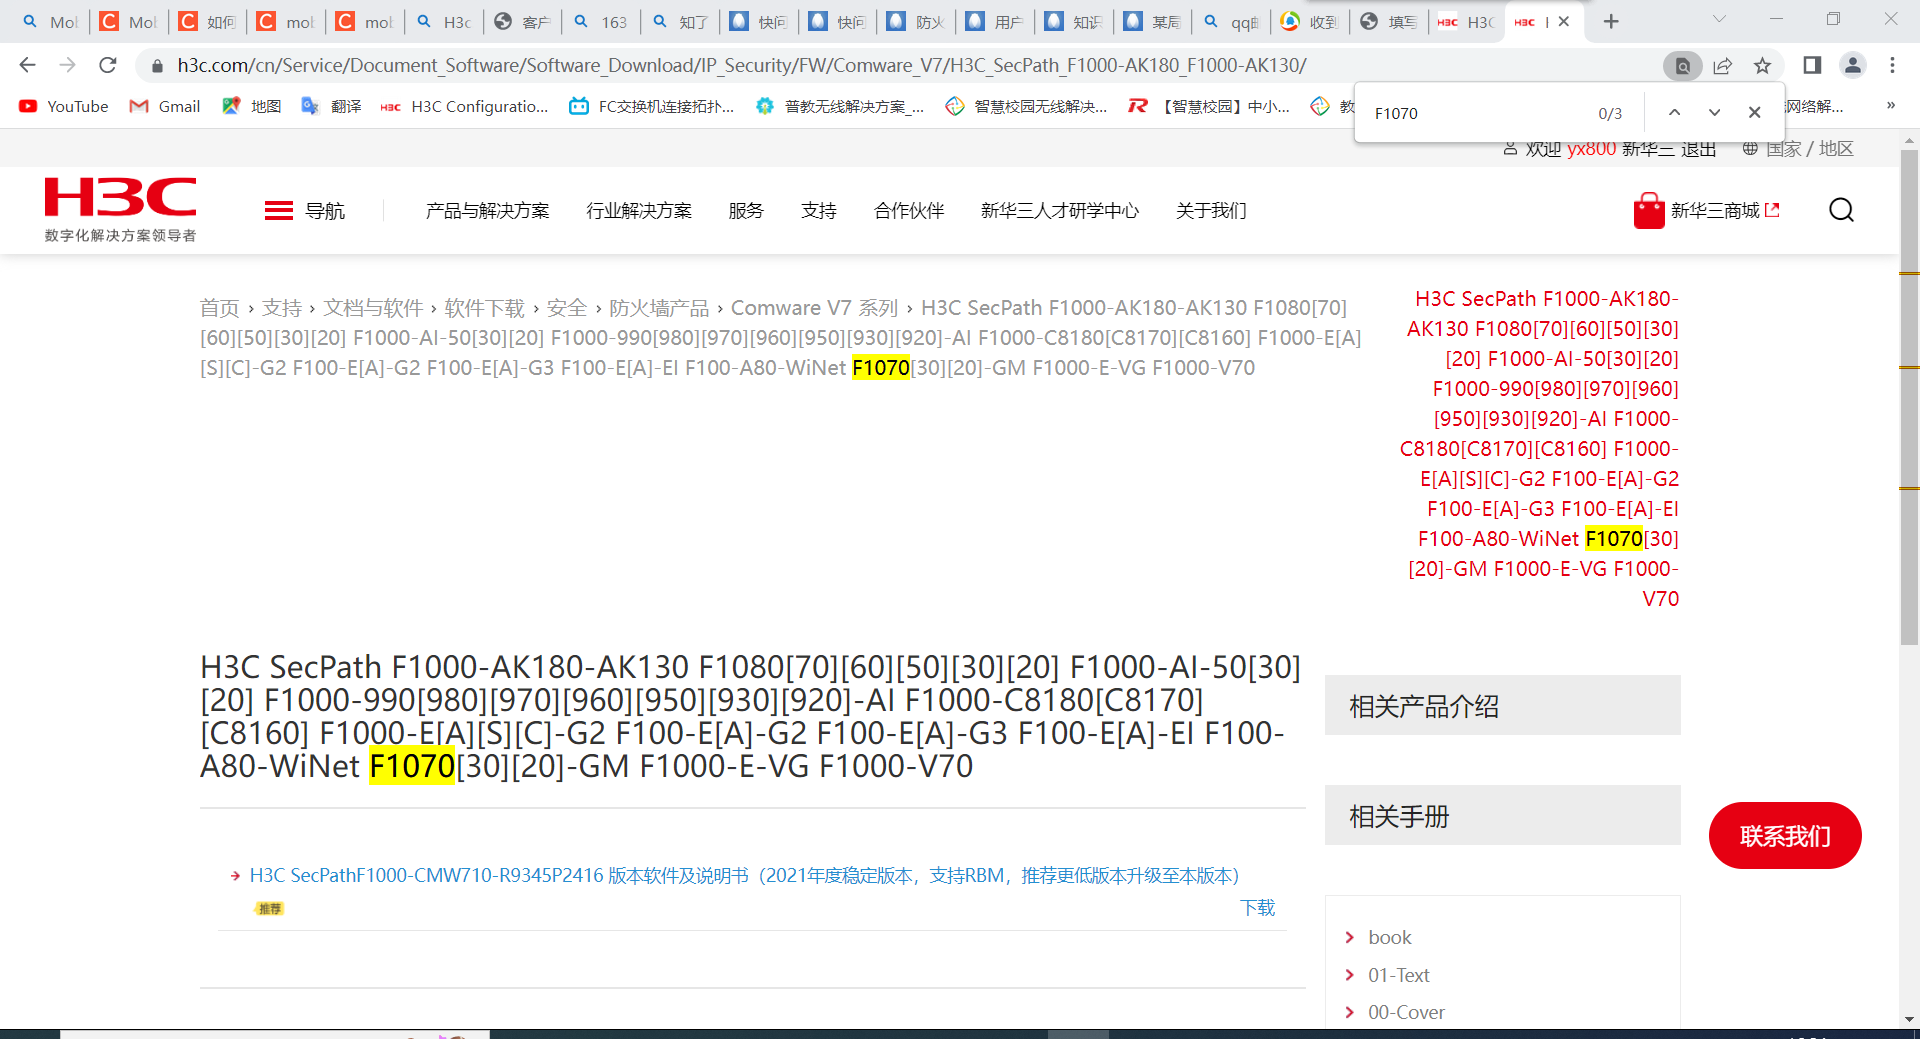Screen dimensions: 1920x1039
Task: Open the 智慧校园无线解决 bookmark
Action: click(x=1026, y=106)
